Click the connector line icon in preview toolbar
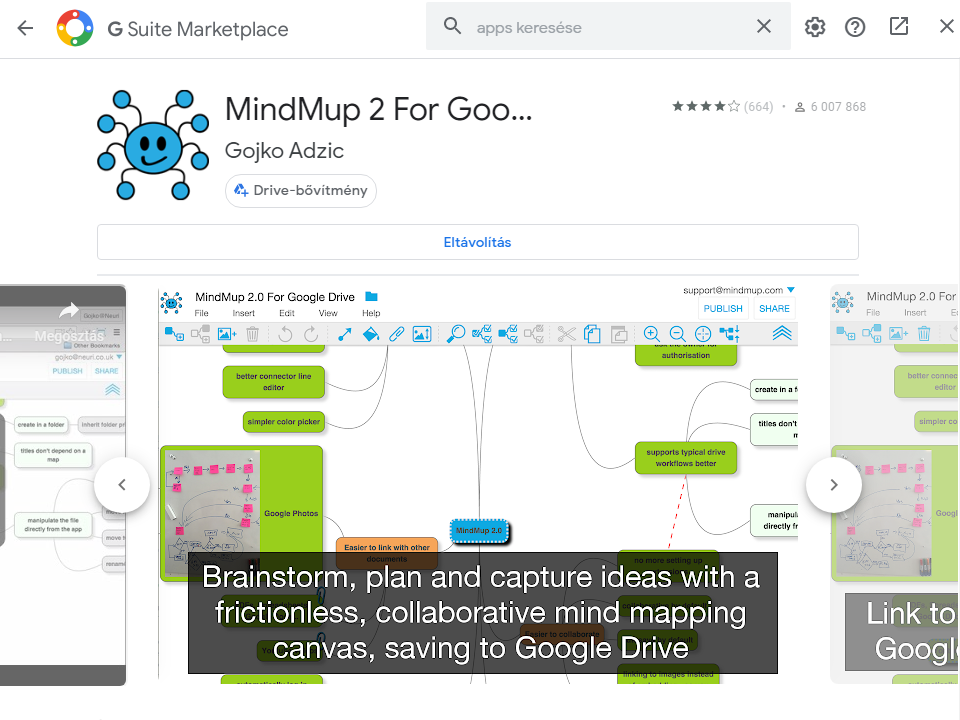 coord(345,334)
